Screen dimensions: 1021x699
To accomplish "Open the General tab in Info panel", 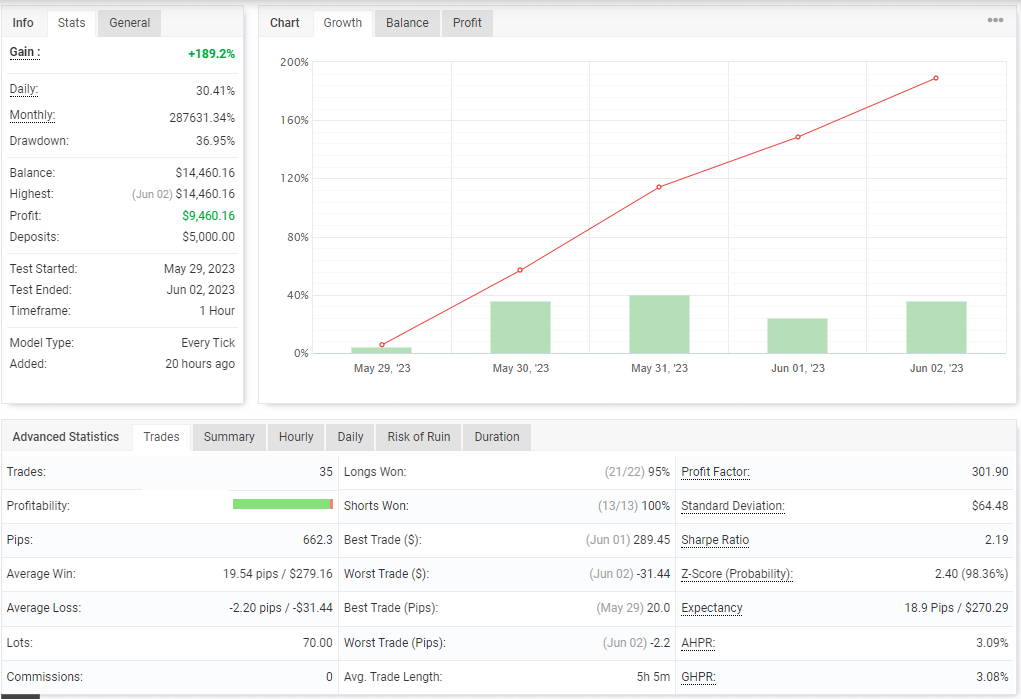I will click(x=130, y=23).
